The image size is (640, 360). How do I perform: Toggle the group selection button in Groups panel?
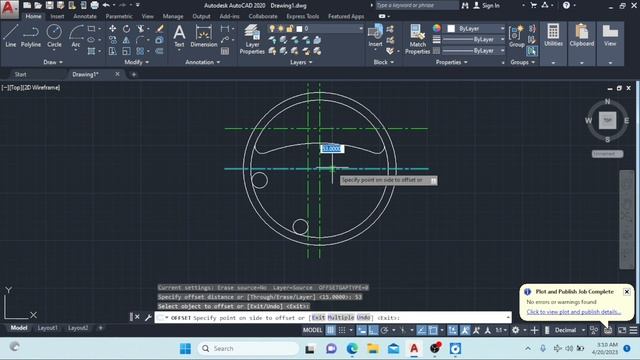tap(532, 51)
